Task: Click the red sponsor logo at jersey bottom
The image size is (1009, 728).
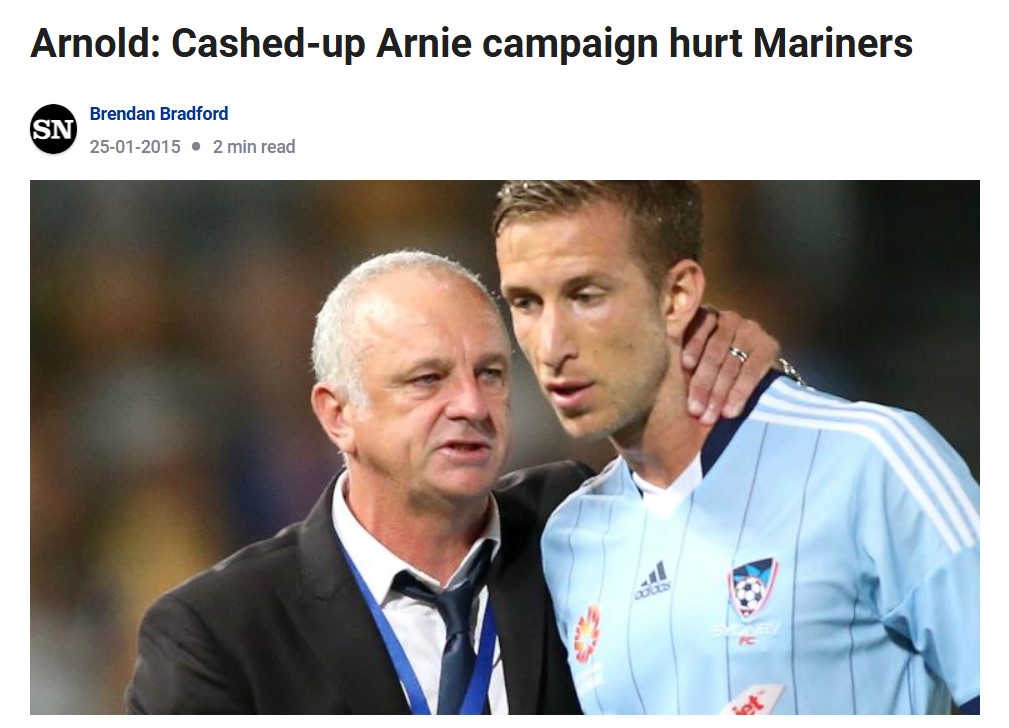Action: tap(750, 701)
